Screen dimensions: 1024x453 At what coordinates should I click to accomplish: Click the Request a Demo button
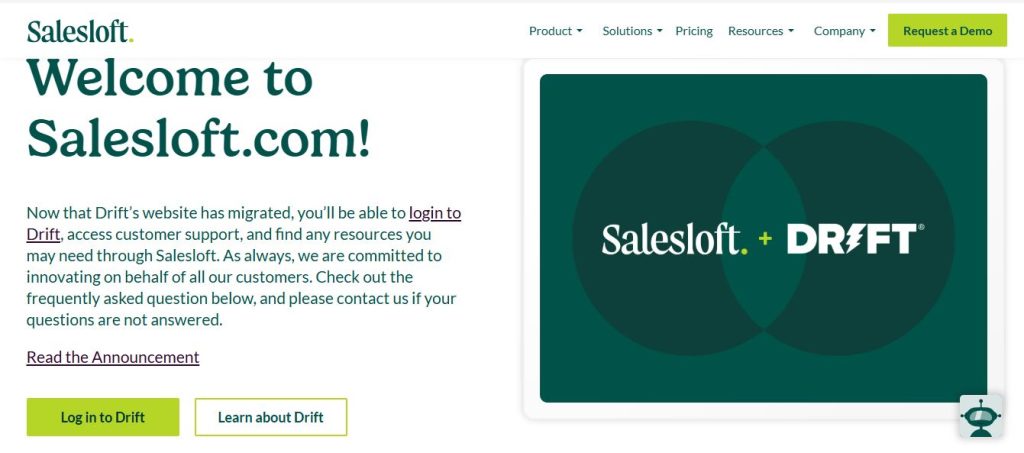tap(947, 31)
